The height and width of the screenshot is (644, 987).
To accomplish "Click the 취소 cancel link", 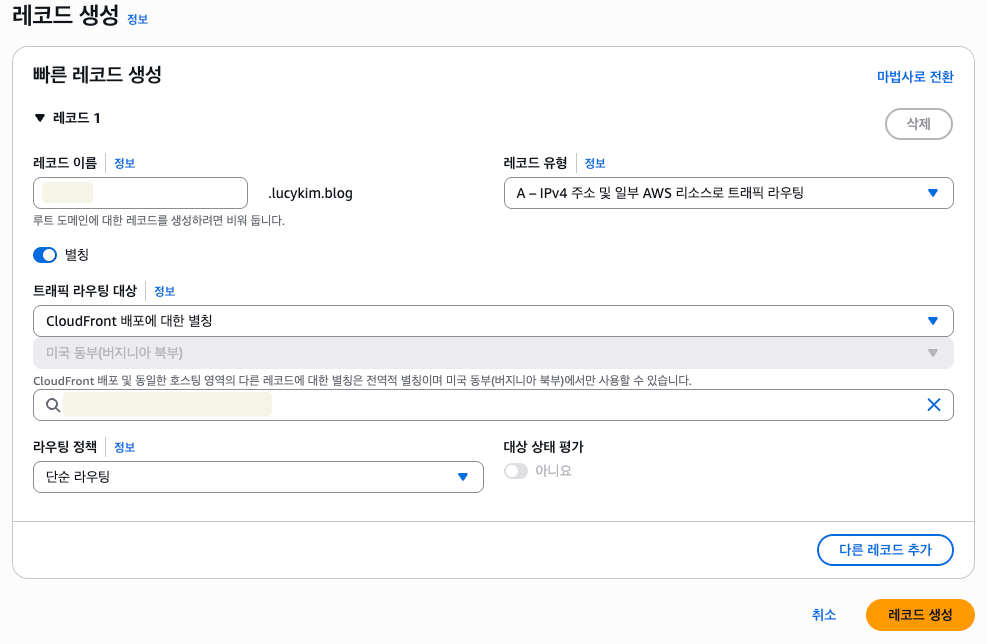I will [x=824, y=615].
